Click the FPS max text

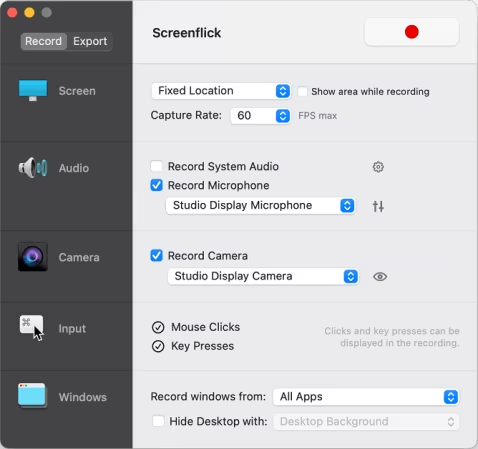(x=317, y=116)
